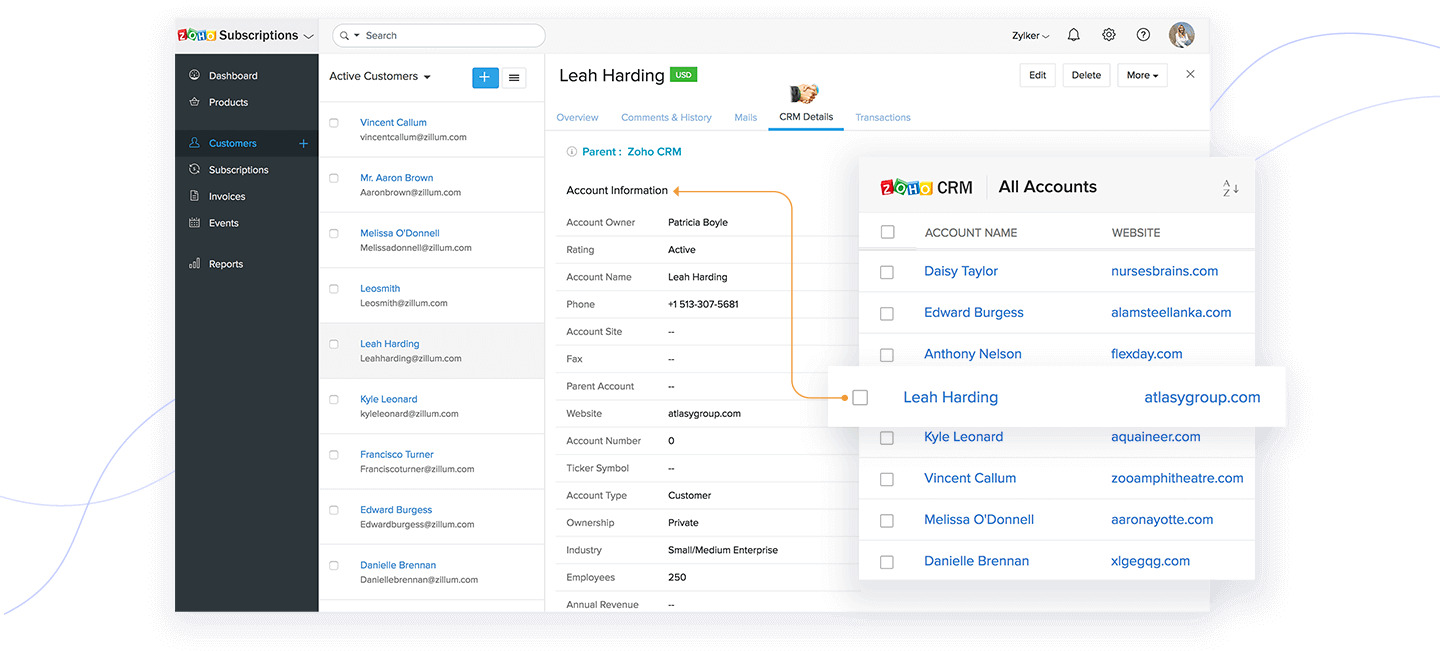Tick the Edward Burgess account checkbox in CRM
The height and width of the screenshot is (651, 1440).
coord(887,314)
